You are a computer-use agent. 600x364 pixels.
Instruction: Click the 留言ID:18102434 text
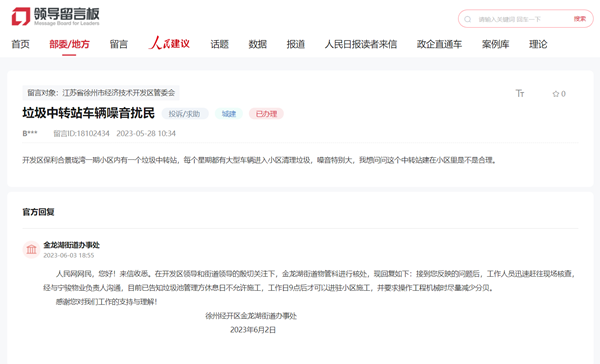tap(81, 134)
